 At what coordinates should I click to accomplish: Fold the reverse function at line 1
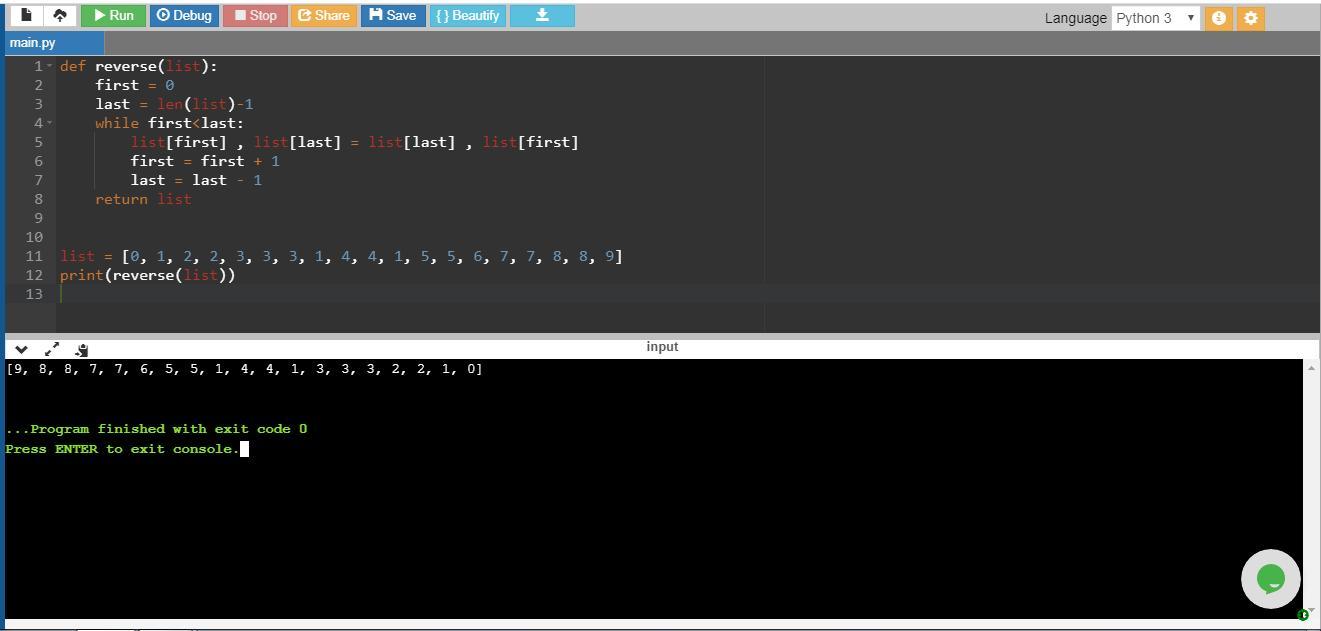pos(50,66)
